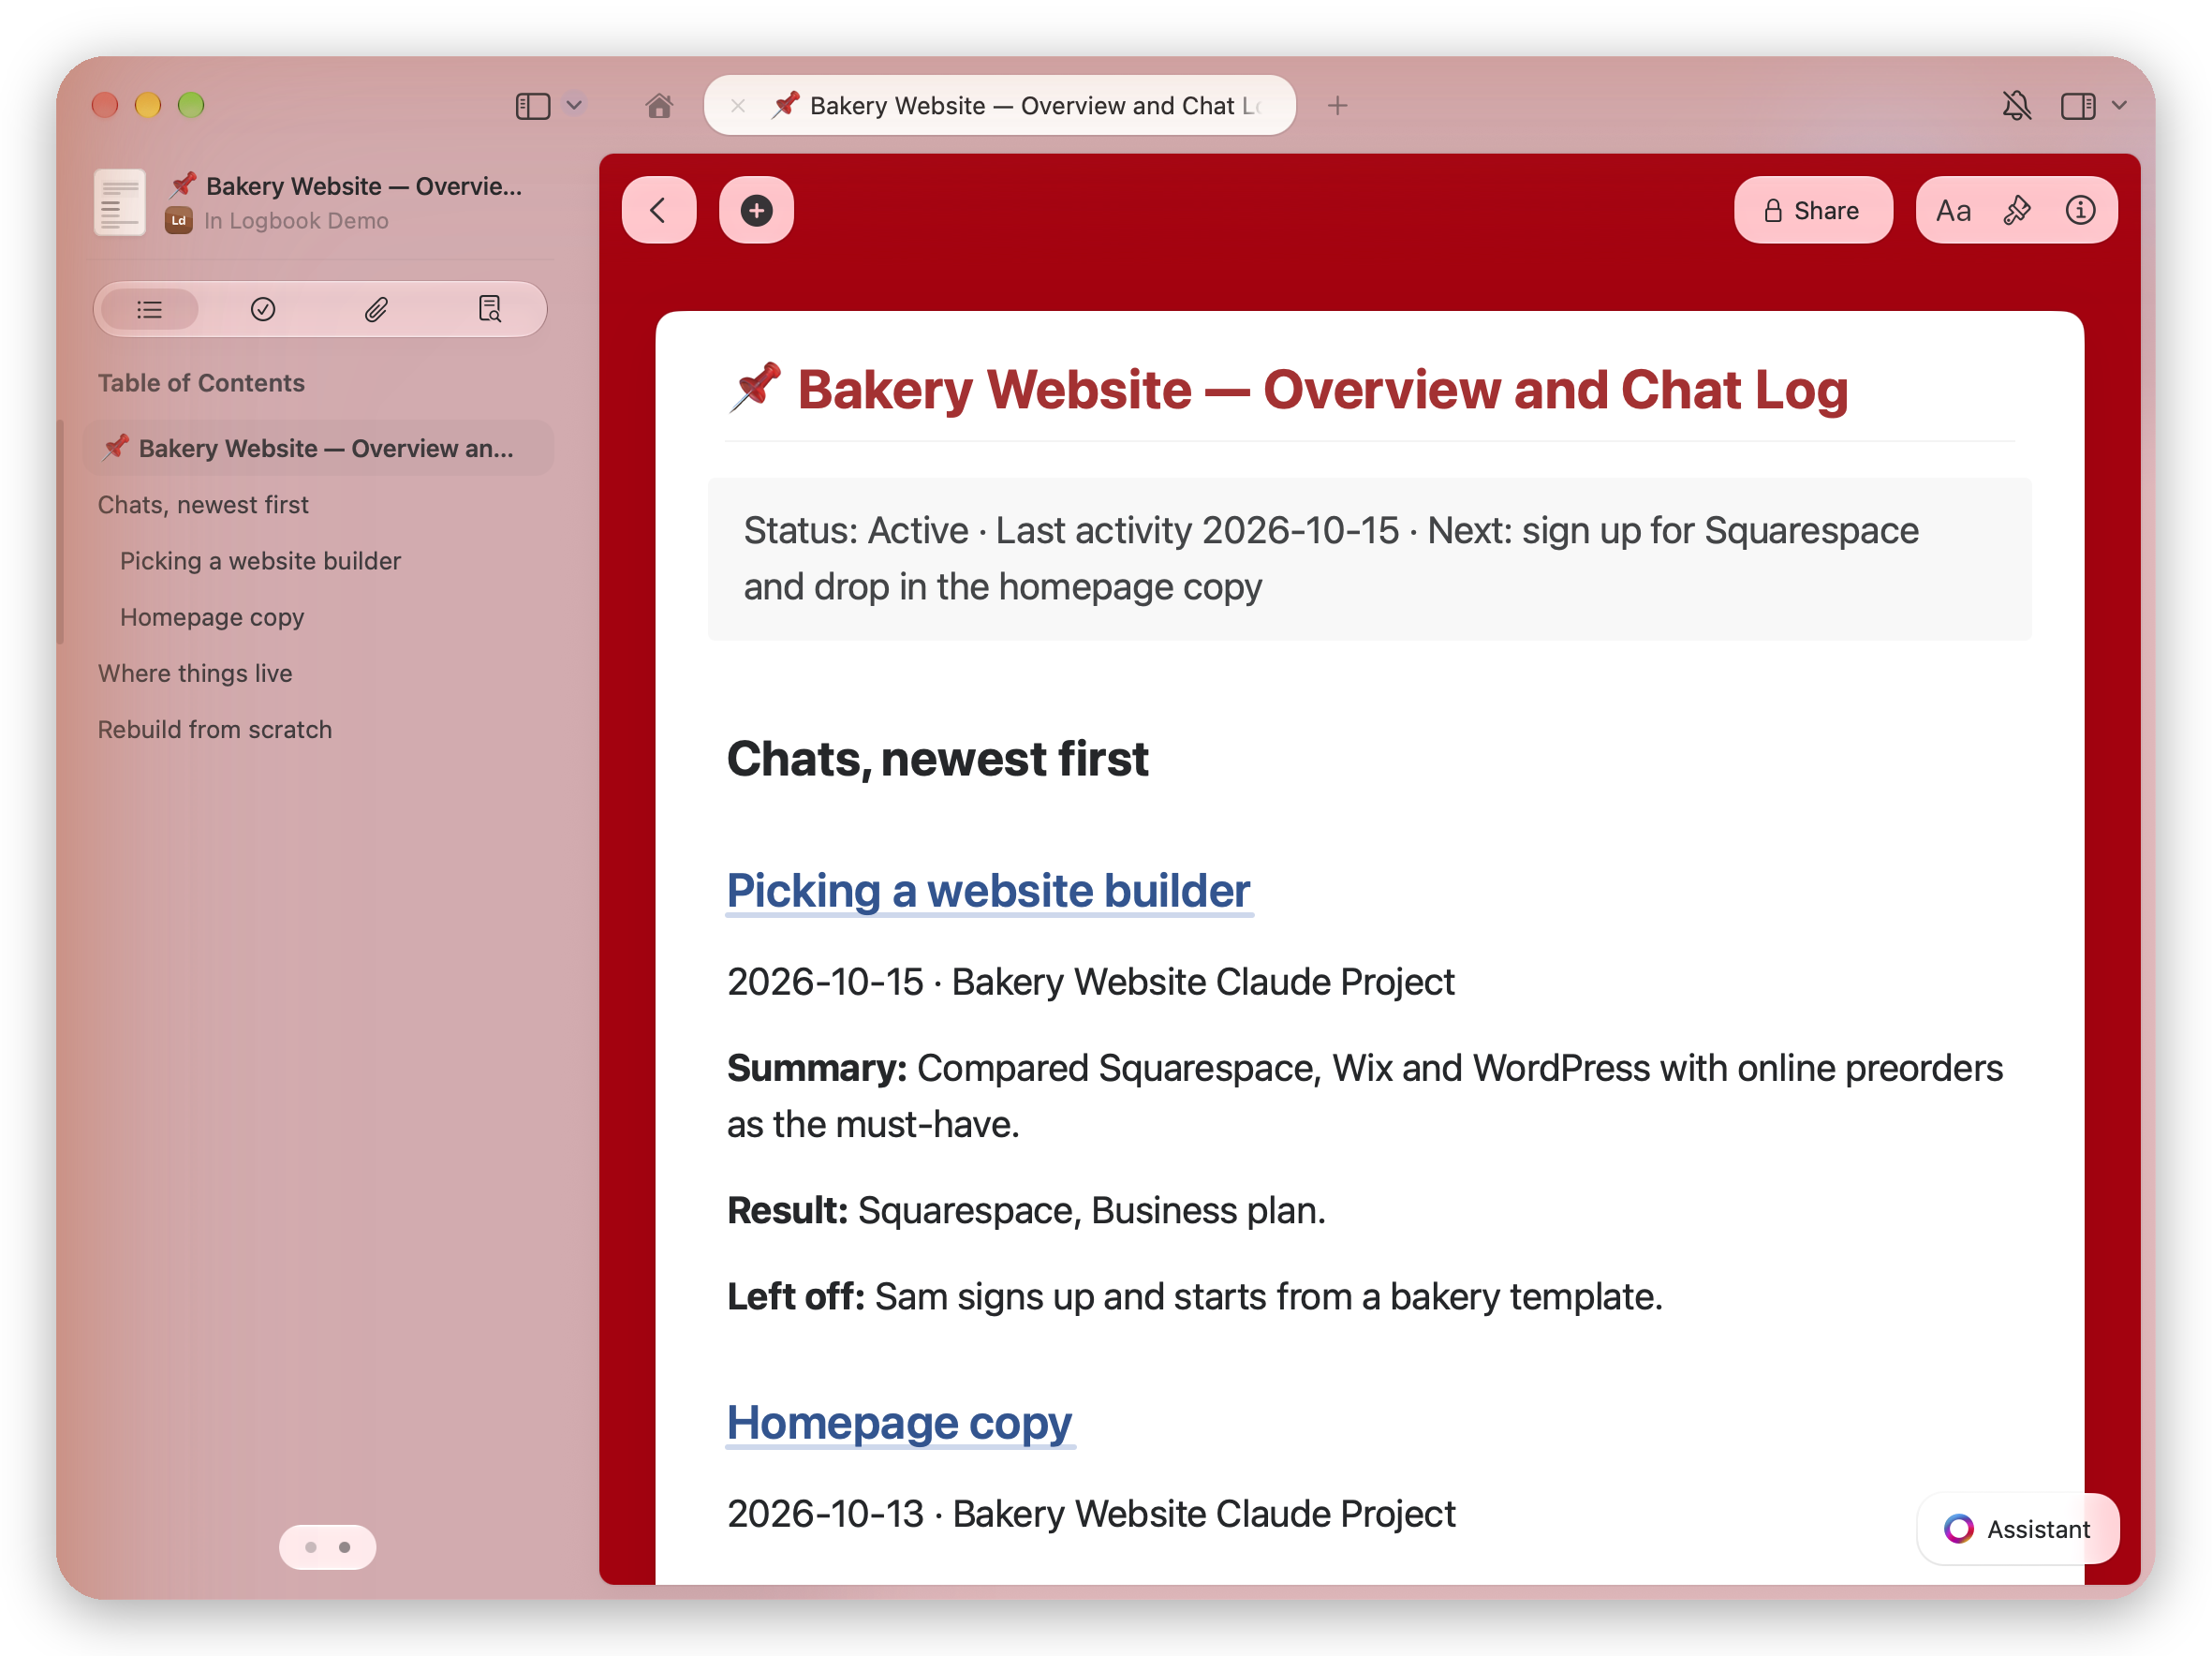Viewport: 2212px width, 1656px height.
Task: Jump to Rebuild from scratch section
Action: click(x=215, y=729)
